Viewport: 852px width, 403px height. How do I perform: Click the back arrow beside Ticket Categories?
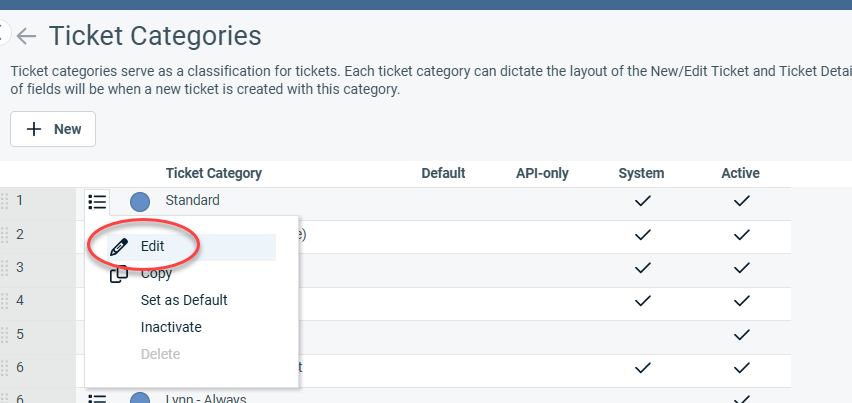[27, 37]
